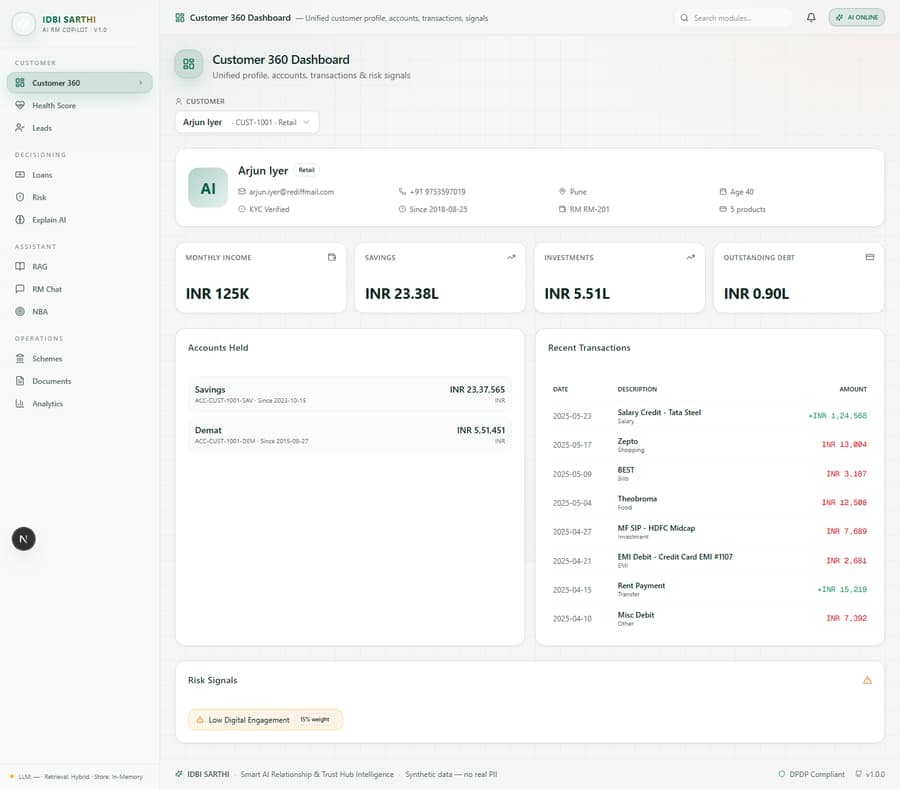Click the AI avatar thumbnail of Arjun Iyer
Viewport: 900px width, 789px height.
pos(208,188)
